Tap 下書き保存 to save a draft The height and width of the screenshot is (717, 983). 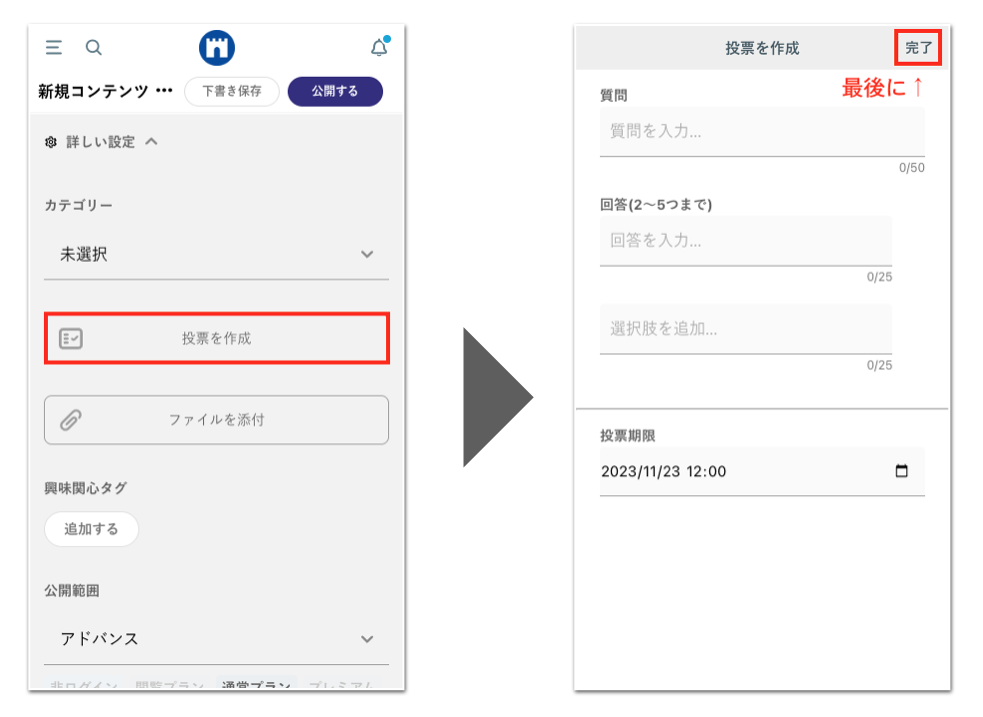(x=231, y=90)
